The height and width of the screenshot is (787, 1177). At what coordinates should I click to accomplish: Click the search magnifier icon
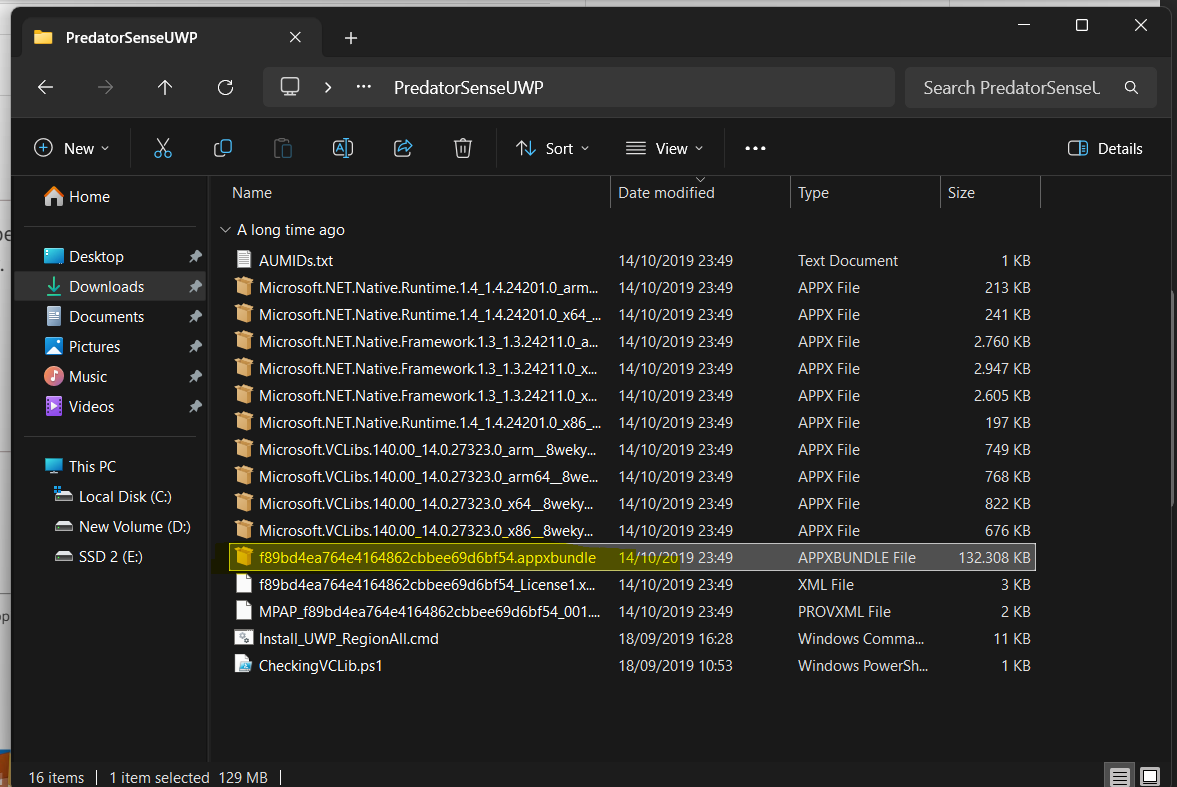(1131, 87)
